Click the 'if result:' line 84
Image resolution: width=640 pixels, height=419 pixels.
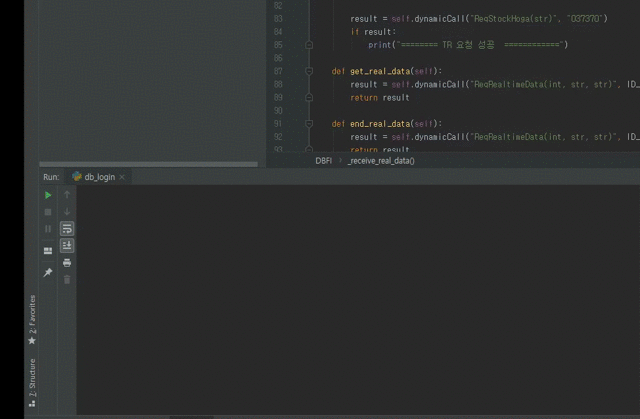(x=373, y=32)
